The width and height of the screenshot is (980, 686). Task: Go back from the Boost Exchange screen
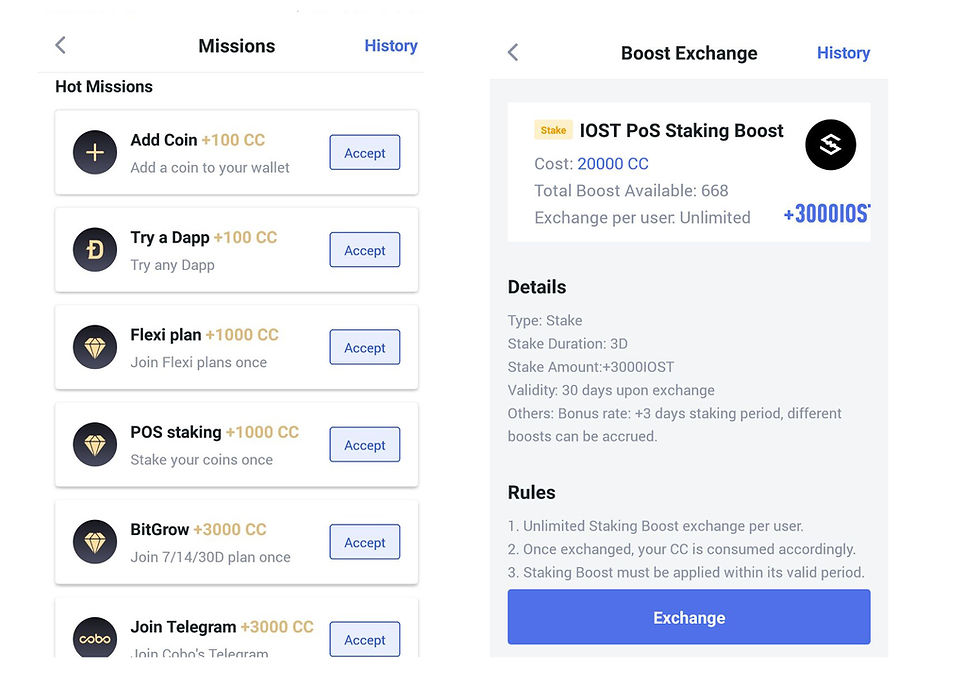[513, 52]
